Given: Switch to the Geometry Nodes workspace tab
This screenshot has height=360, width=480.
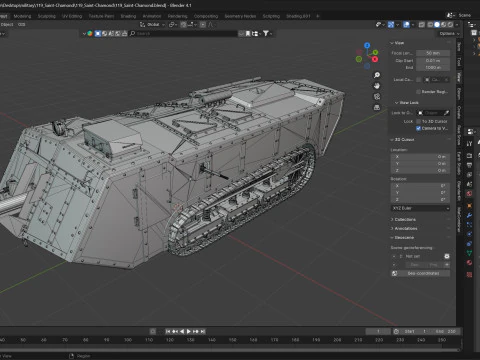Looking at the screenshot, I should pos(240,16).
